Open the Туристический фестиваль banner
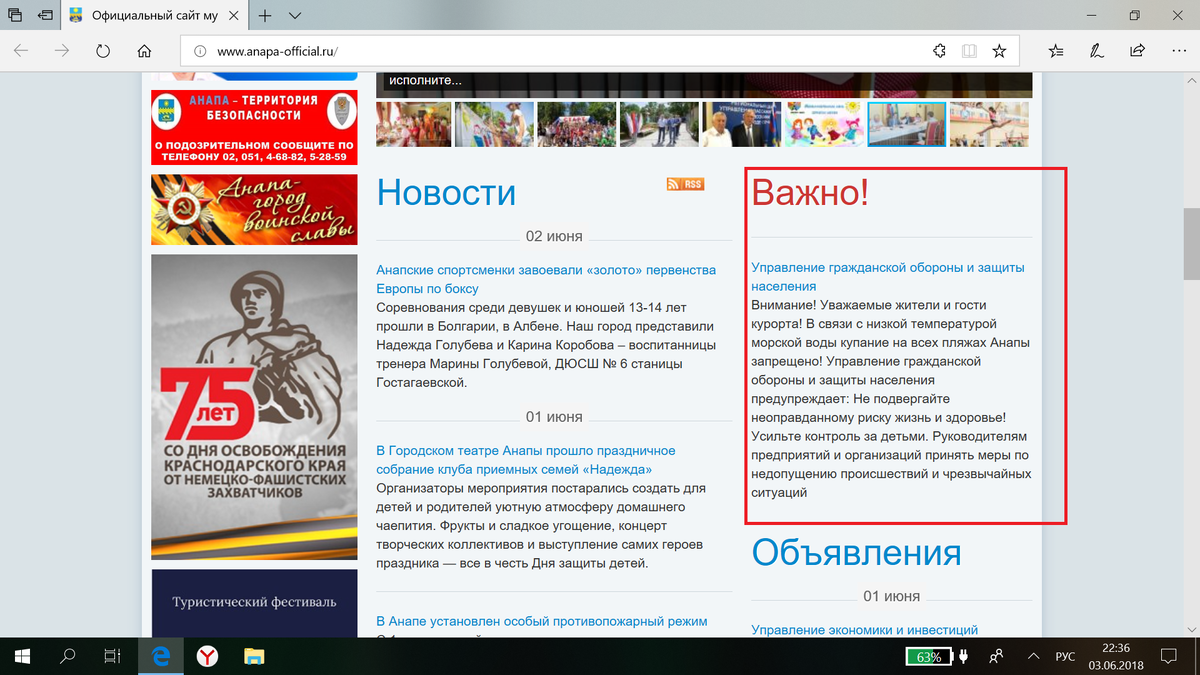This screenshot has height=675, width=1200. [254, 603]
